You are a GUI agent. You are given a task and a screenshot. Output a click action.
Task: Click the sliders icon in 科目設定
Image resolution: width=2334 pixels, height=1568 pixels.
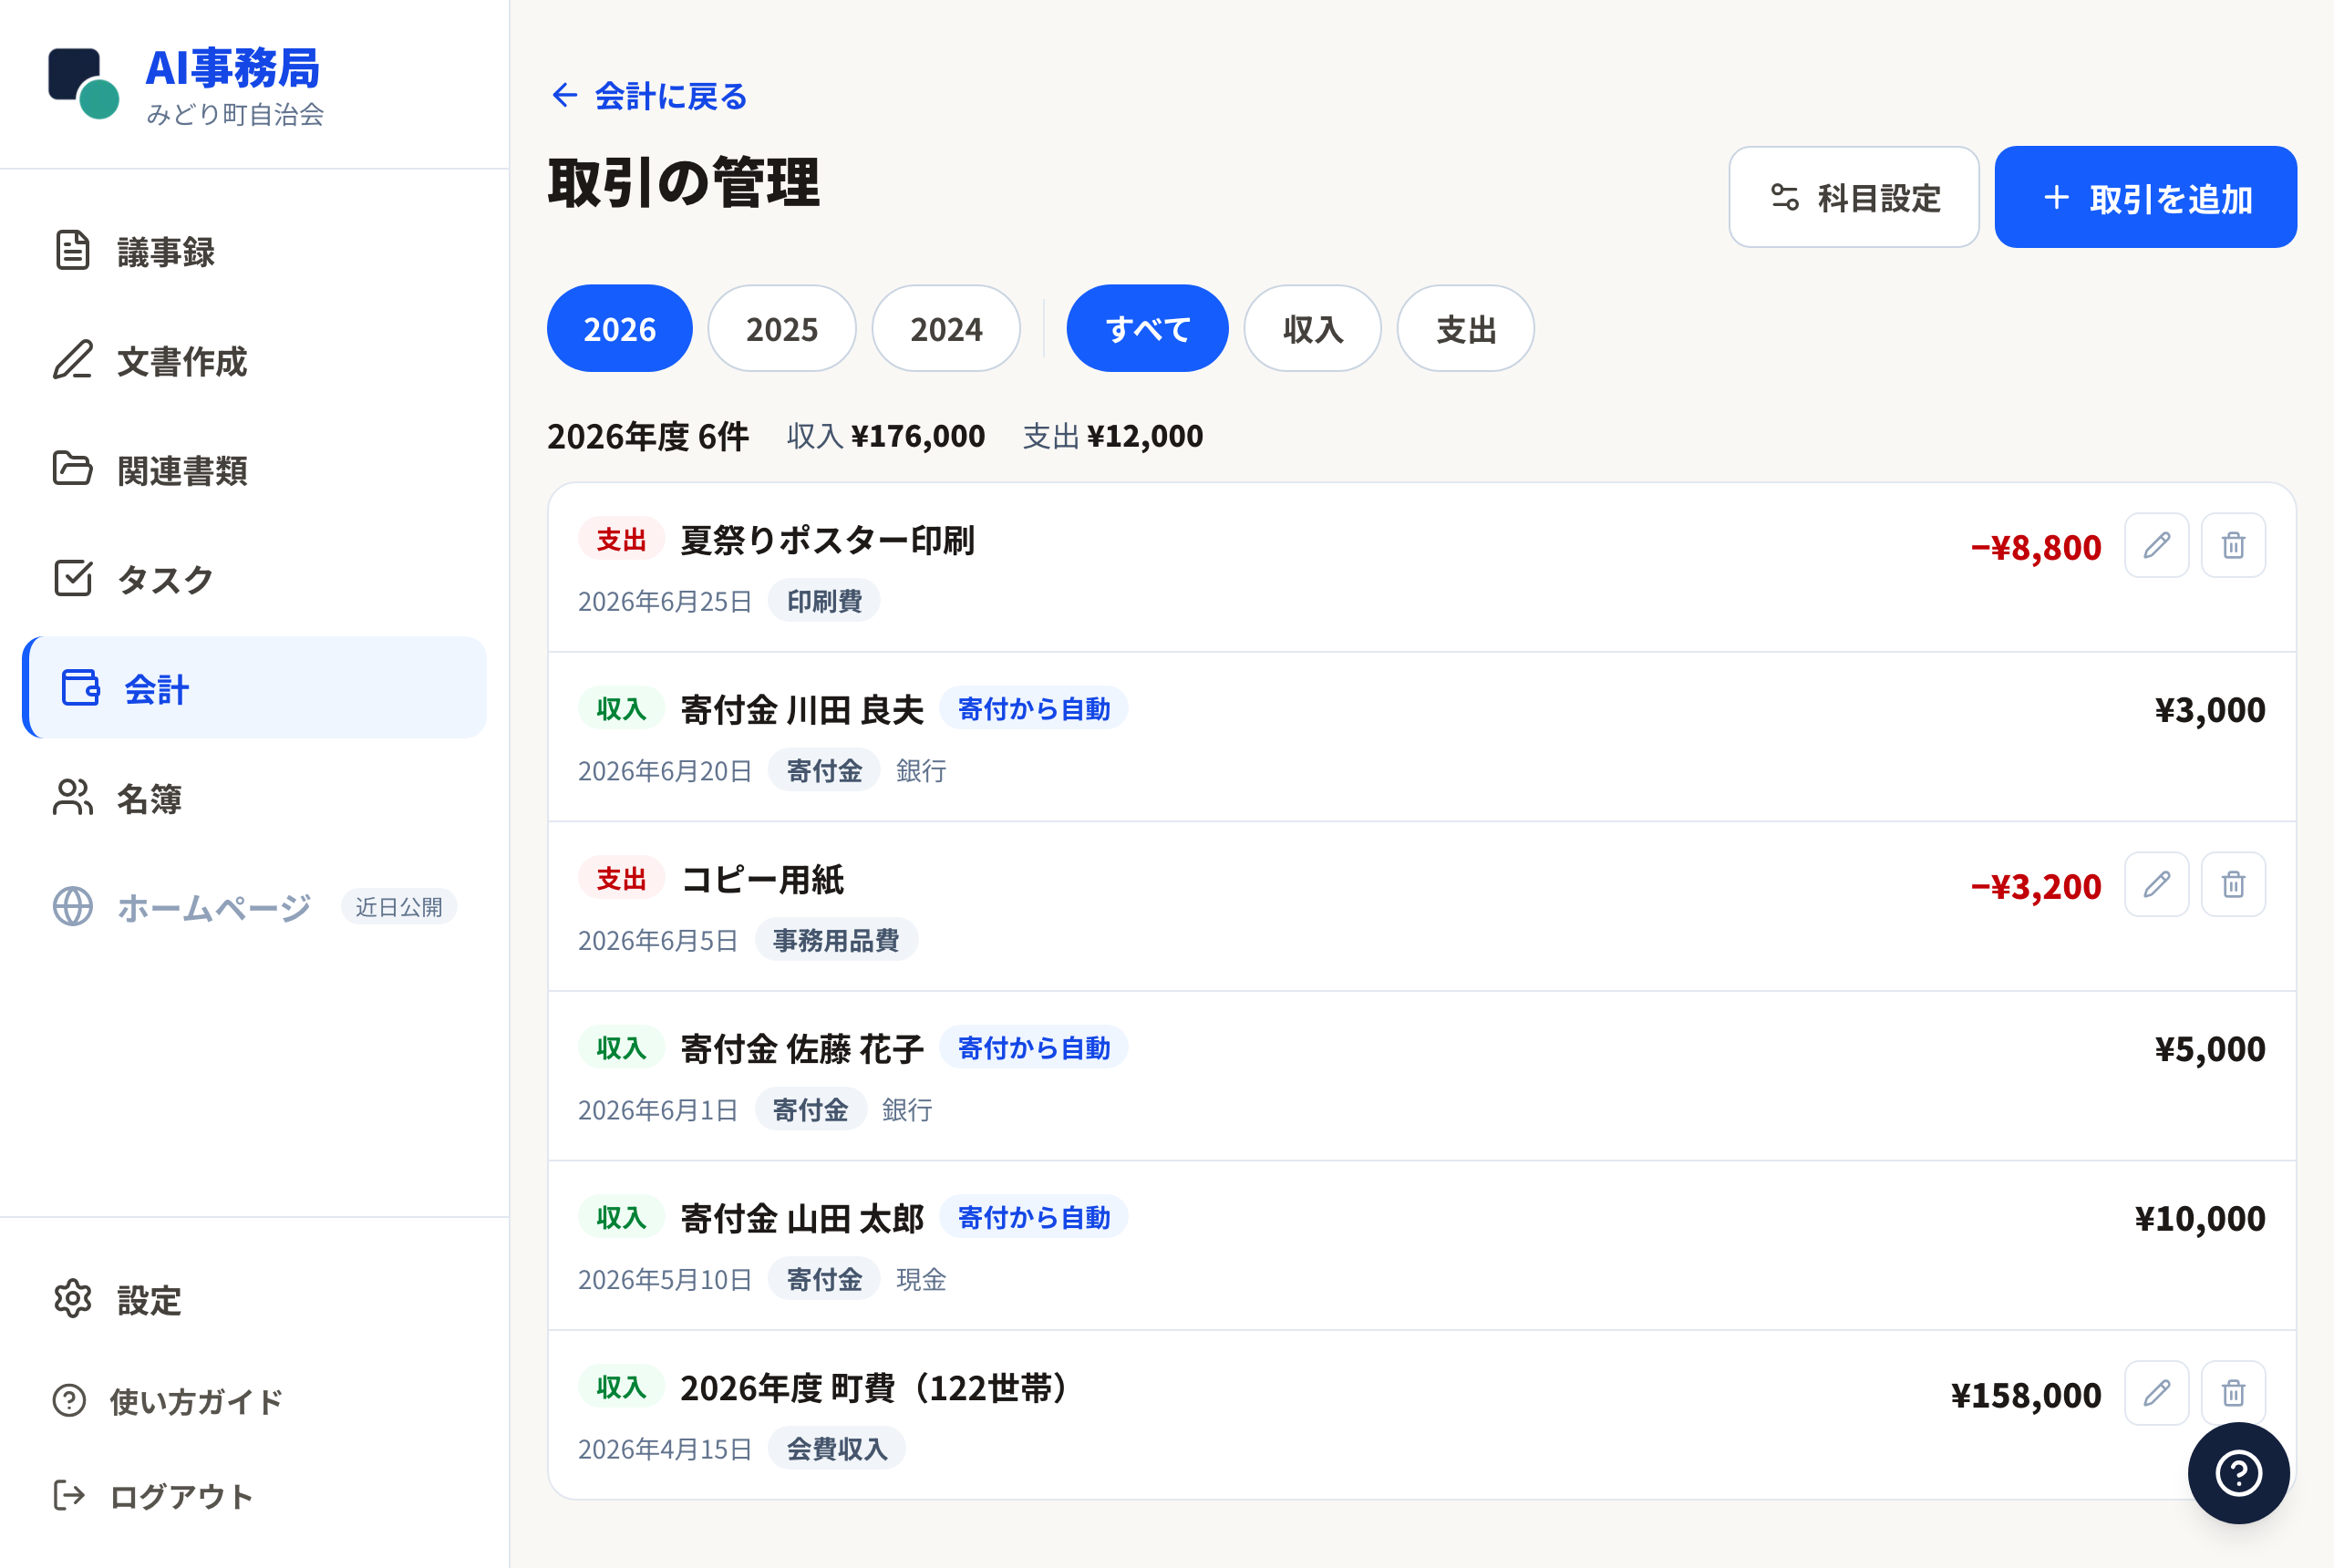(1785, 197)
